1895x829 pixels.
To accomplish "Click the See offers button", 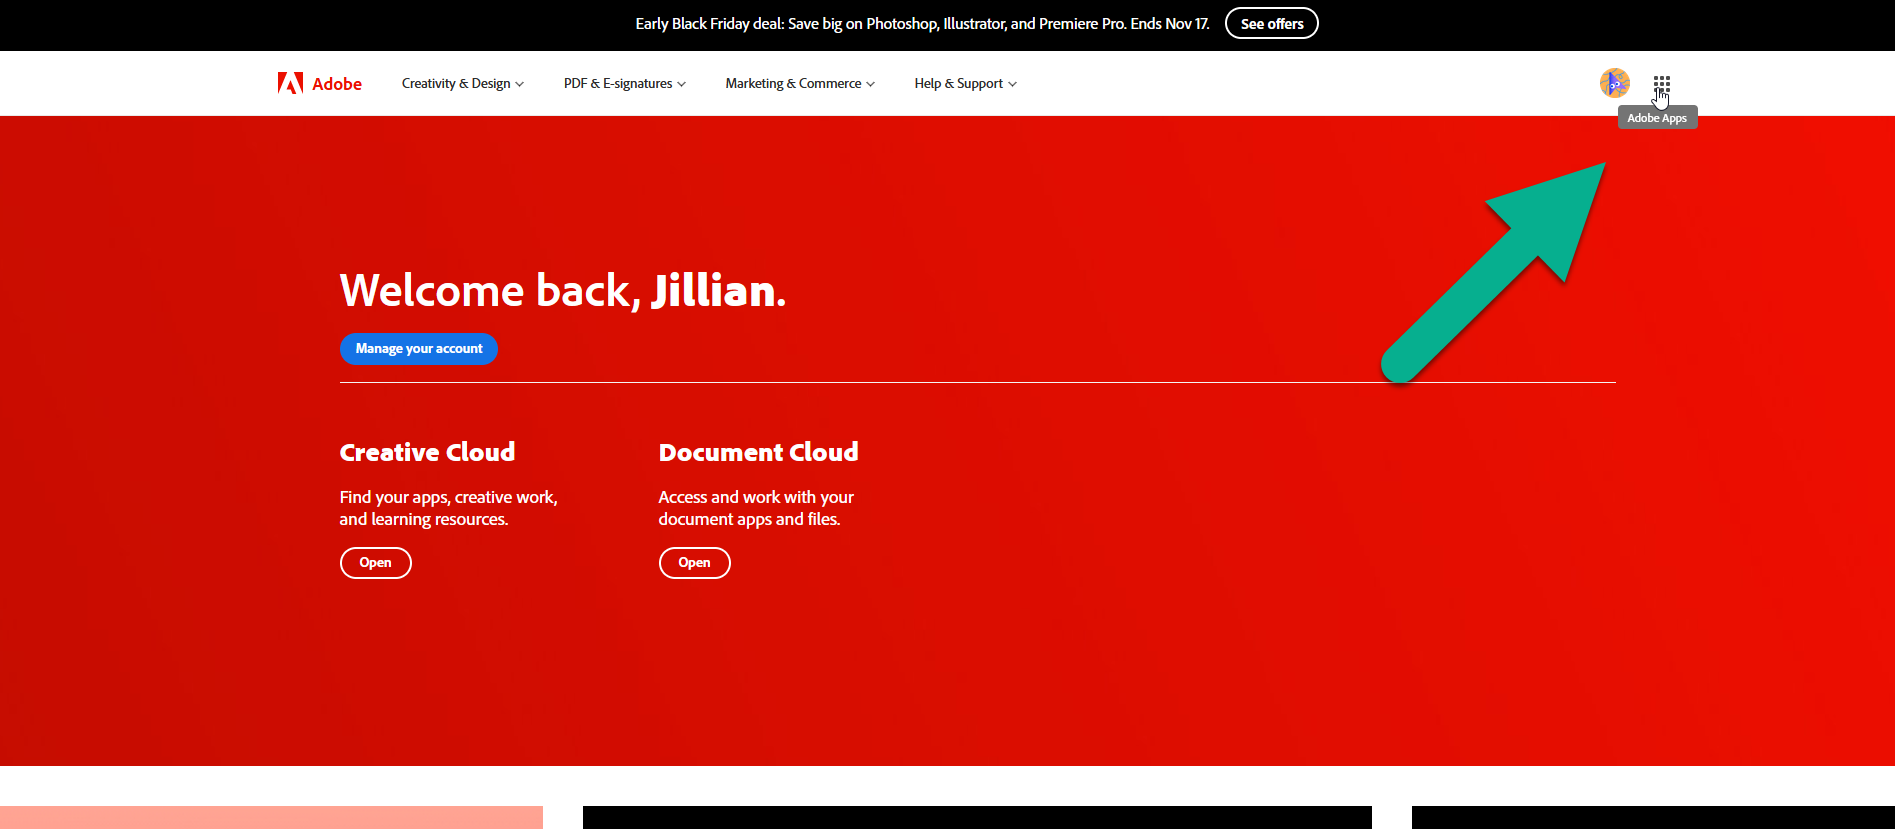I will tap(1272, 23).
